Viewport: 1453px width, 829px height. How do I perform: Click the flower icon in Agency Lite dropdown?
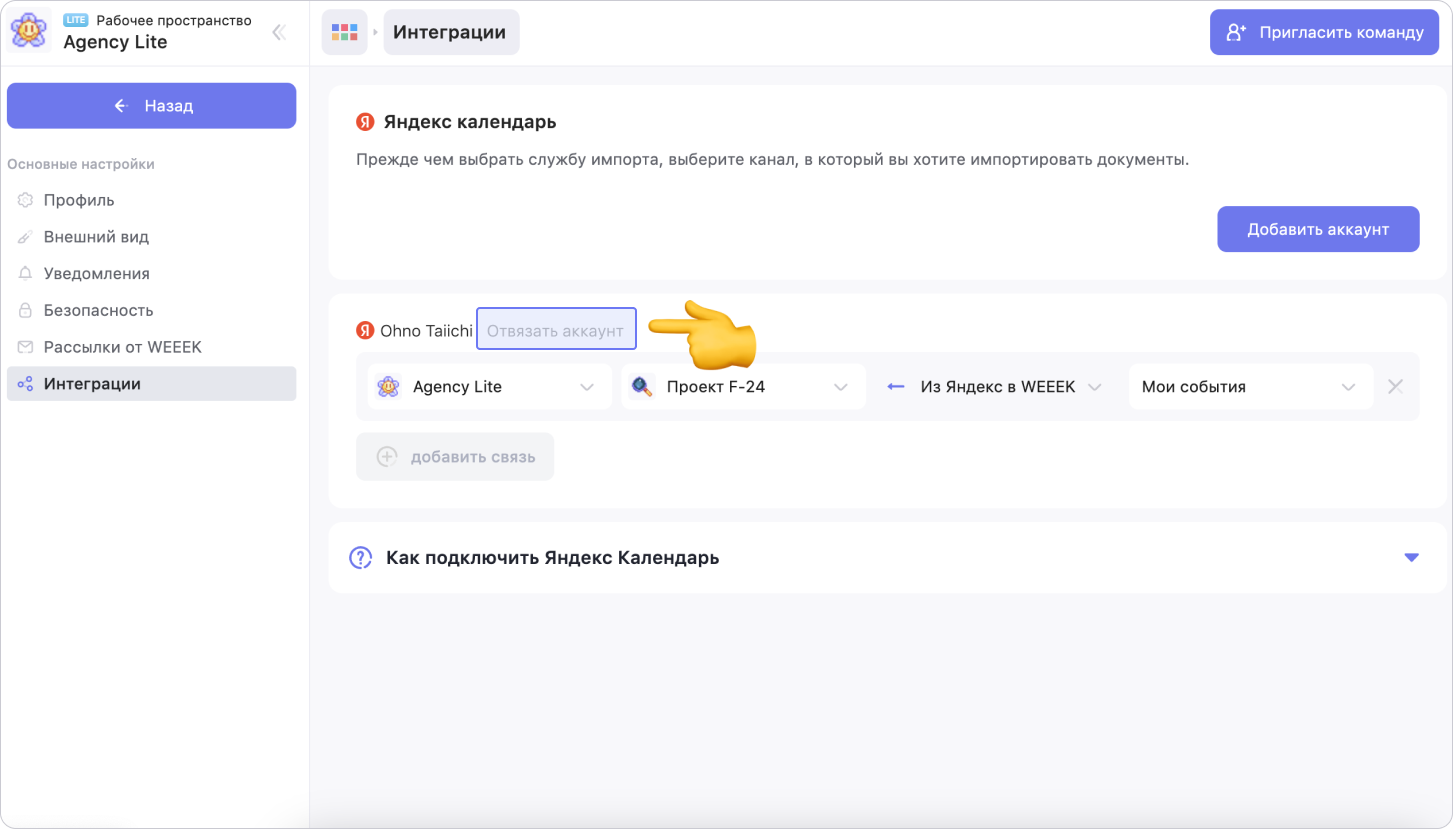click(x=389, y=386)
